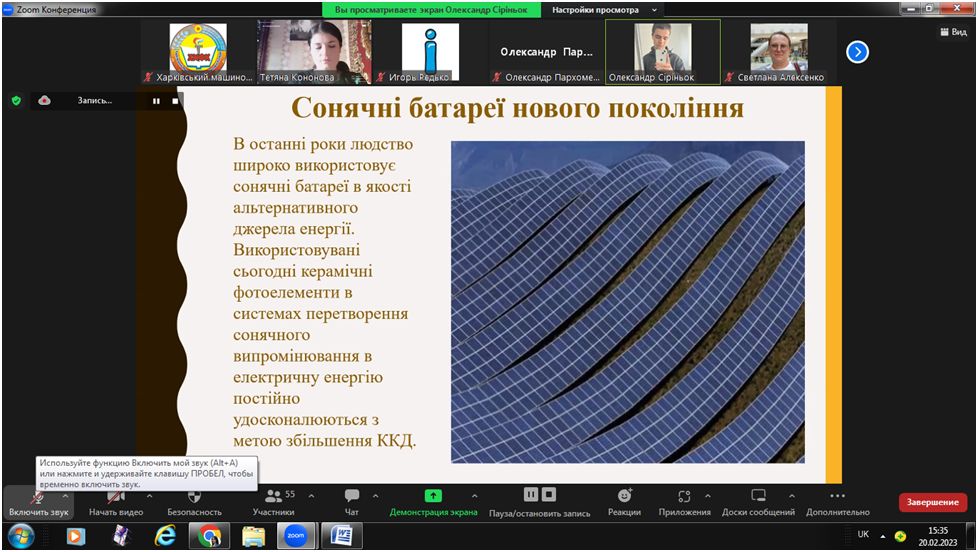The height and width of the screenshot is (552, 978).
Task: Open Google Chrome from taskbar
Action: point(210,536)
